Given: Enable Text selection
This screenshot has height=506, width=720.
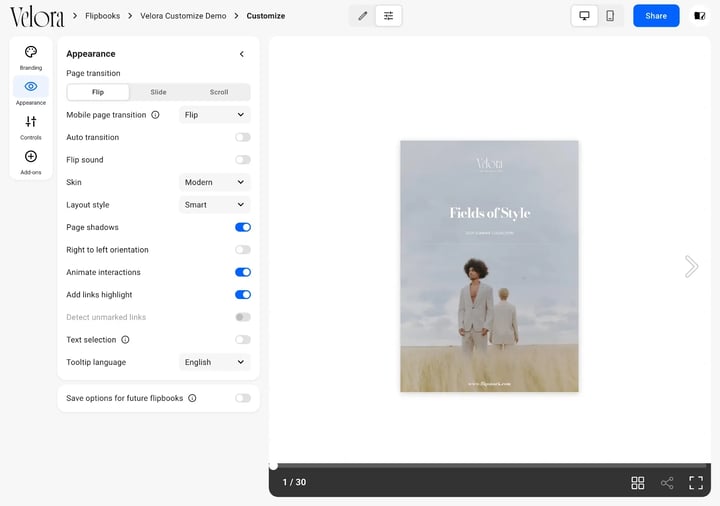Looking at the screenshot, I should point(242,340).
